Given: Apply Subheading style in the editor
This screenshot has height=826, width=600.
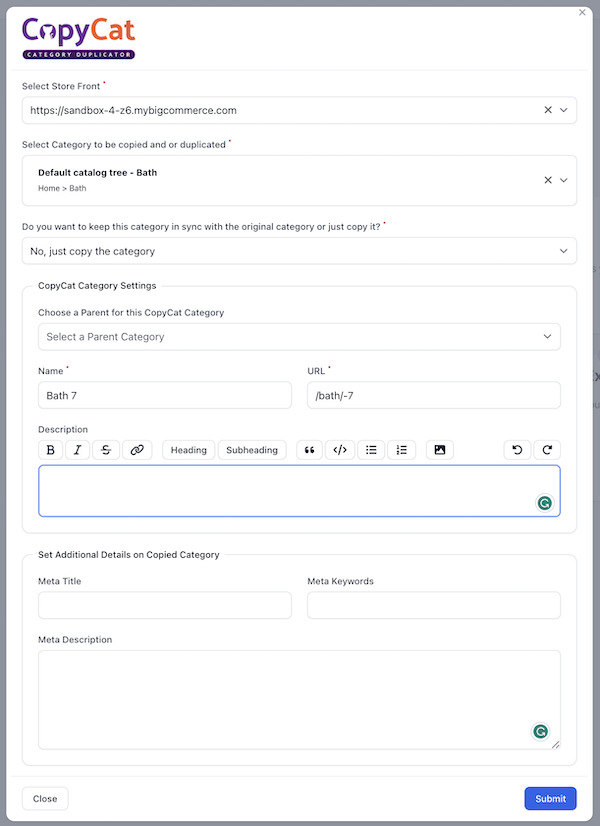Looking at the screenshot, I should point(252,450).
